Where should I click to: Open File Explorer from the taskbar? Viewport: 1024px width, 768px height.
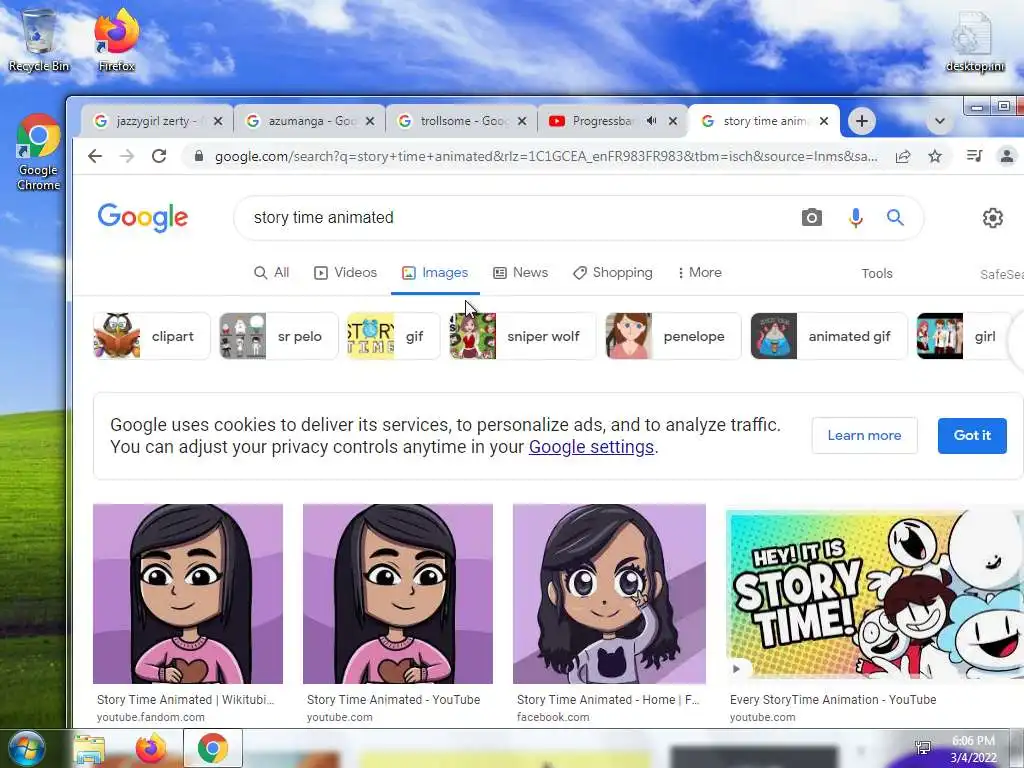[x=89, y=749]
